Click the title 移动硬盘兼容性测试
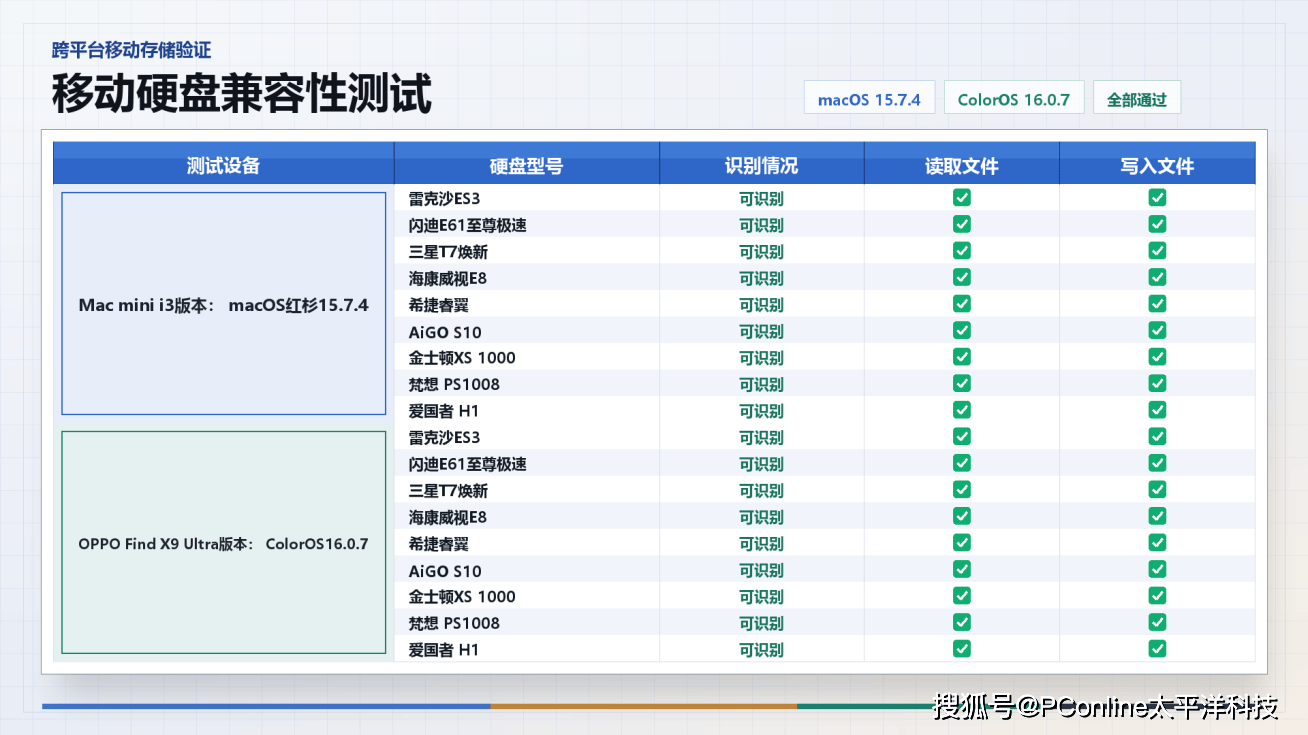 [242, 95]
